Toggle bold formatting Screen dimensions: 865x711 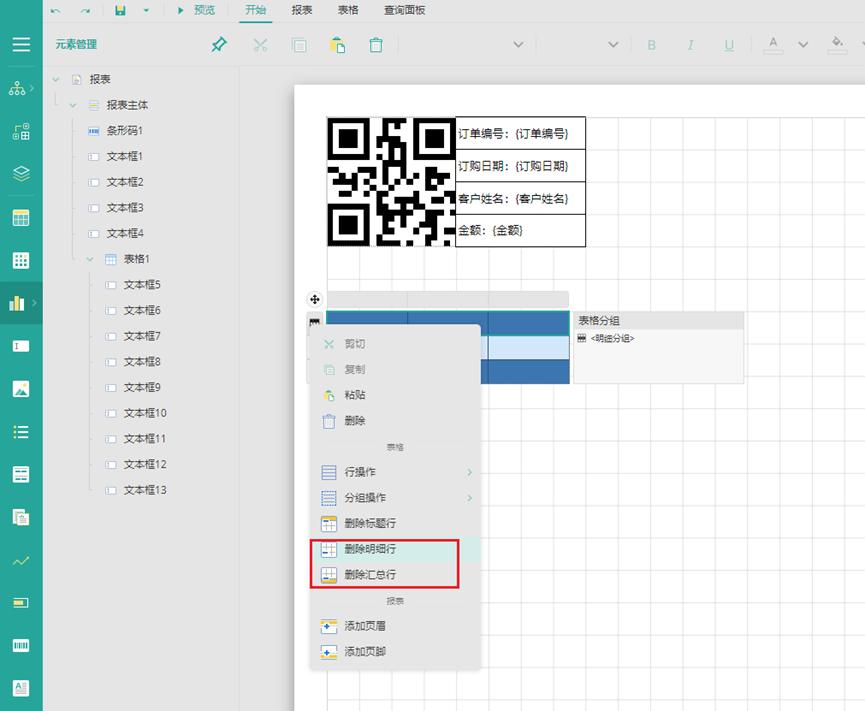[x=651, y=45]
